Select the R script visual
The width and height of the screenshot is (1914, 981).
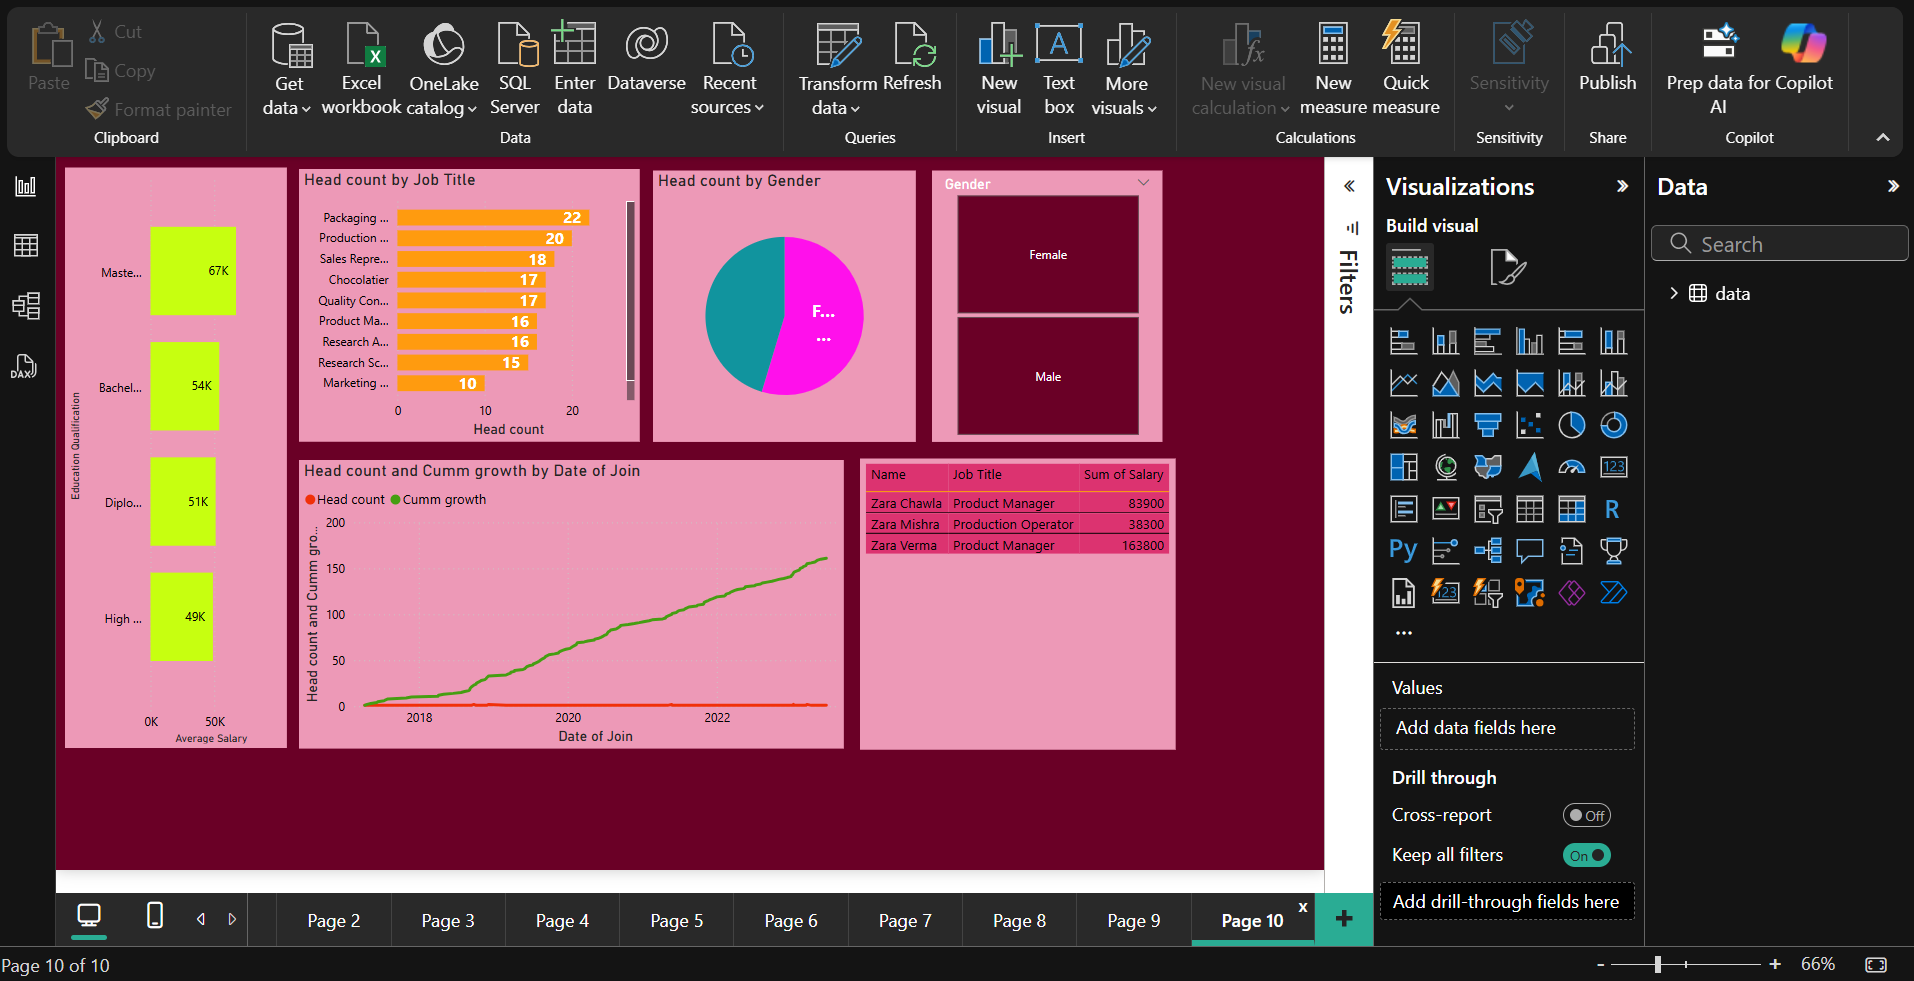[1613, 510]
